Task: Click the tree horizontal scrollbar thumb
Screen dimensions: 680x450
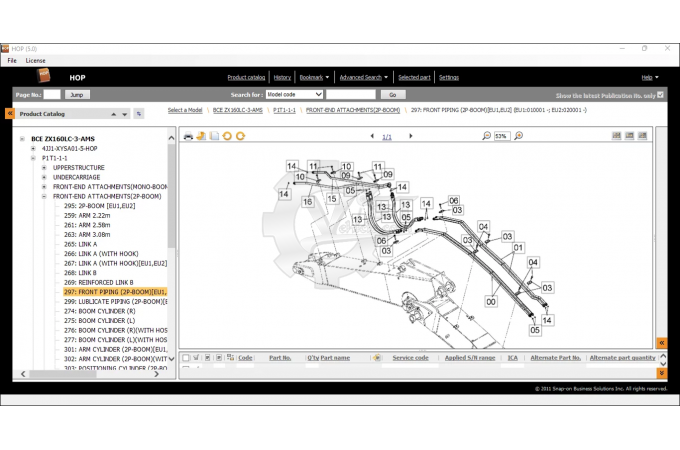Action: pos(62,374)
